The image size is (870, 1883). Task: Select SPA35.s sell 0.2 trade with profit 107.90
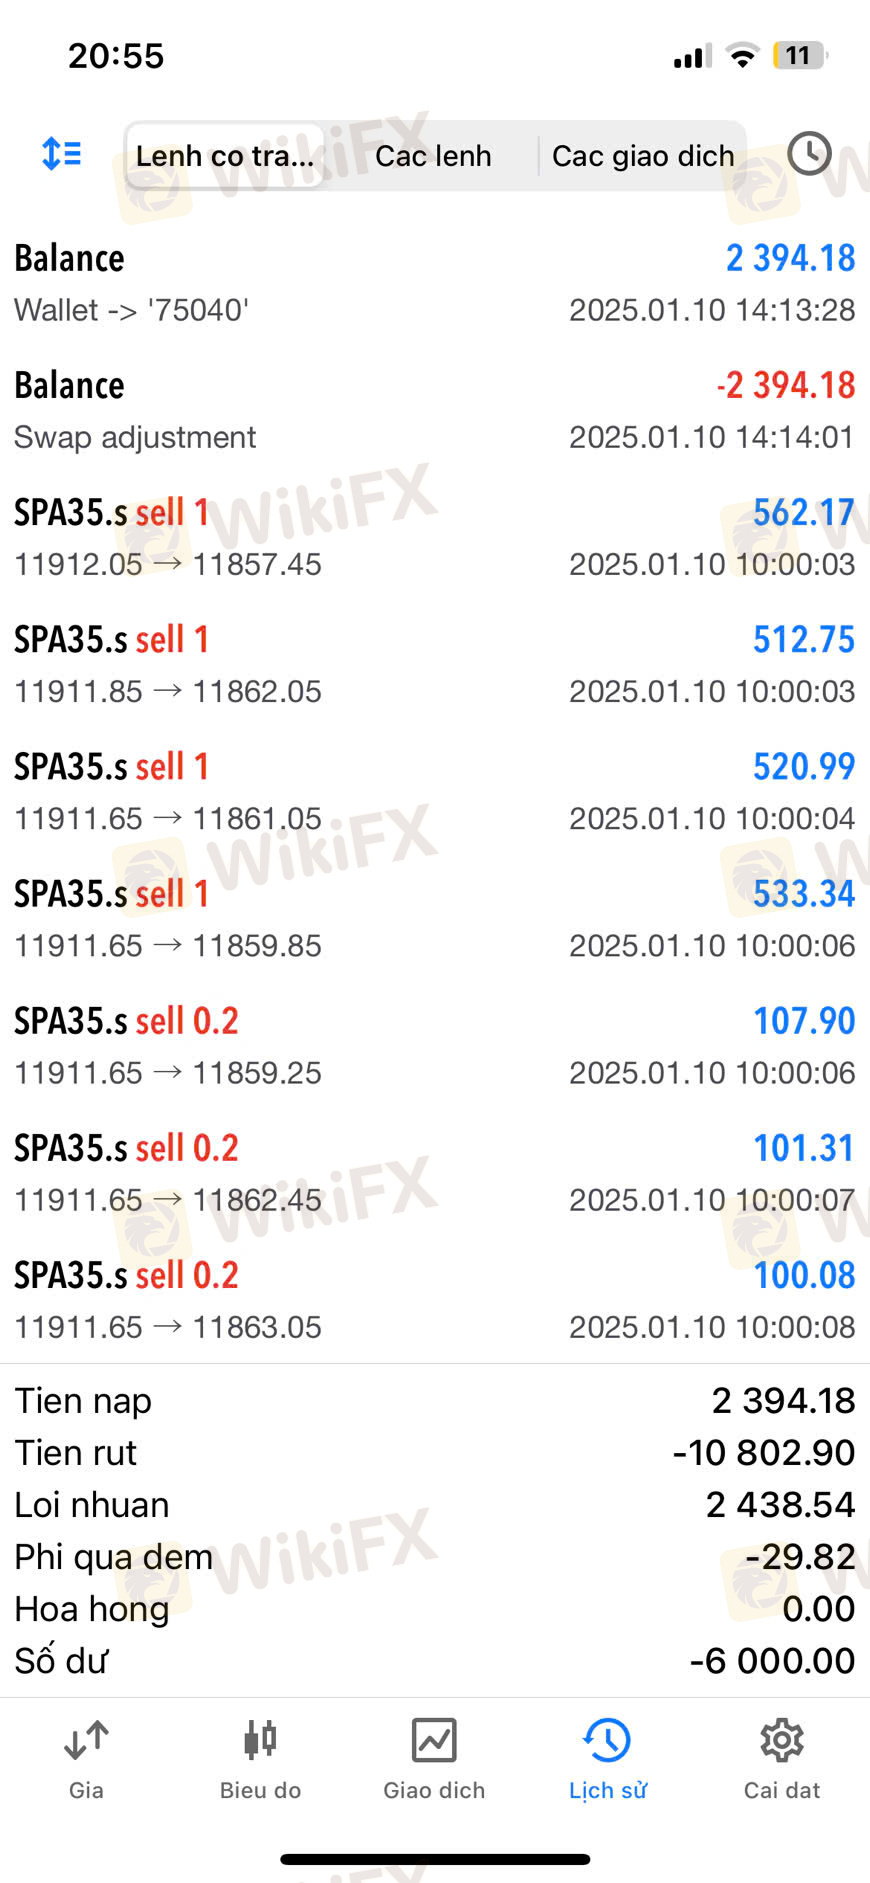point(435,1045)
